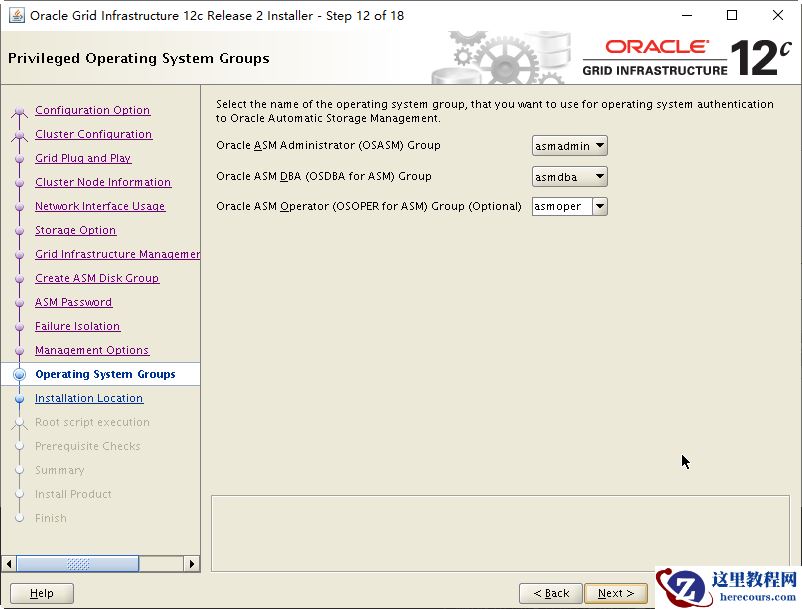Screen dimensions: 802x609
Task: Click the Failure Isolation step bullet icon
Action: point(19,327)
